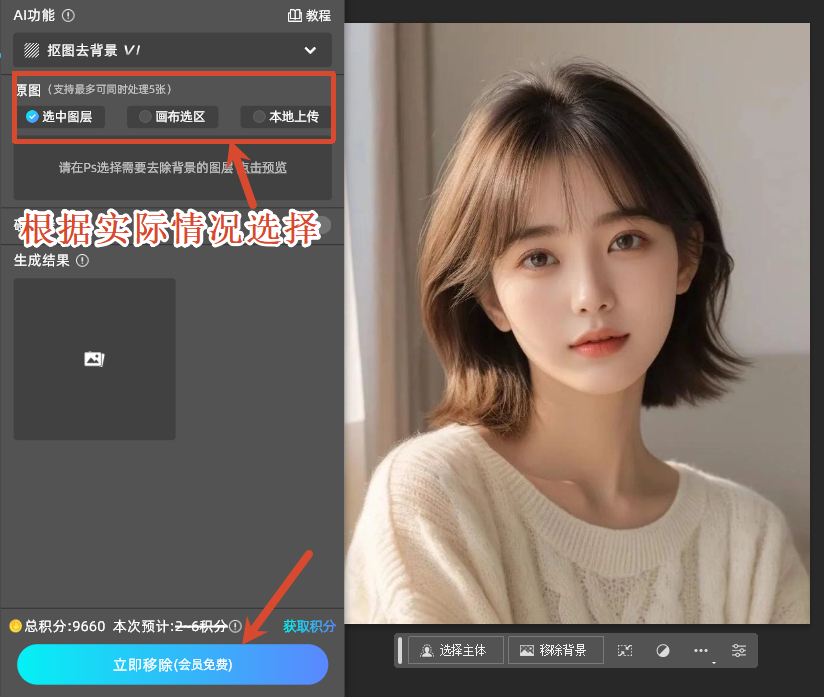Open the small chevron under the ••• icon
The height and width of the screenshot is (697, 824).
(x=713, y=662)
